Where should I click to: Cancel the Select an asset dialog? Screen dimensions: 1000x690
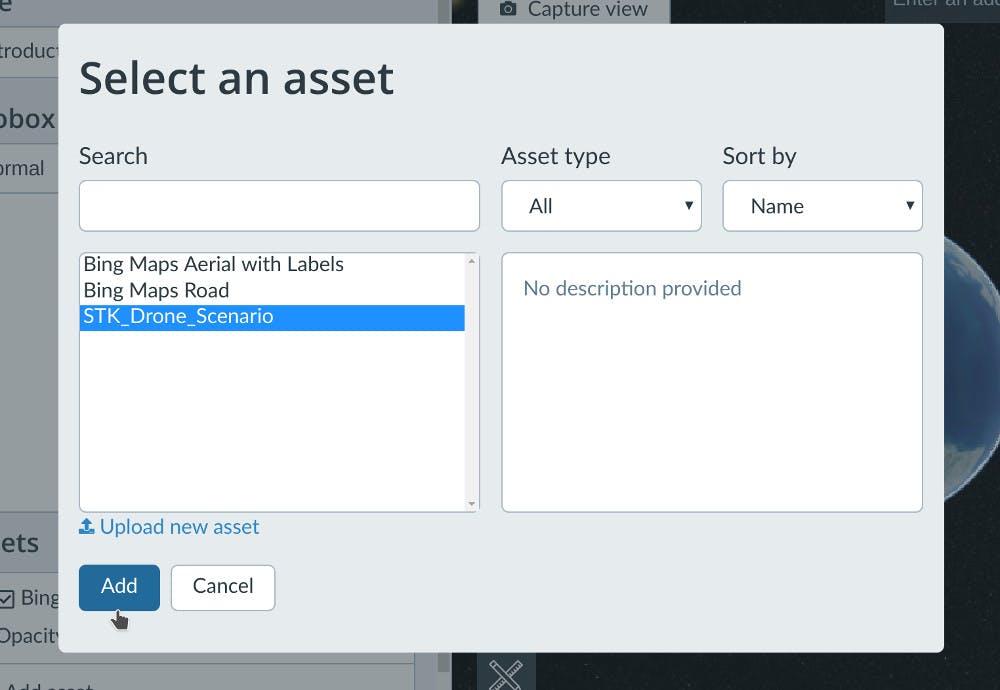(222, 587)
